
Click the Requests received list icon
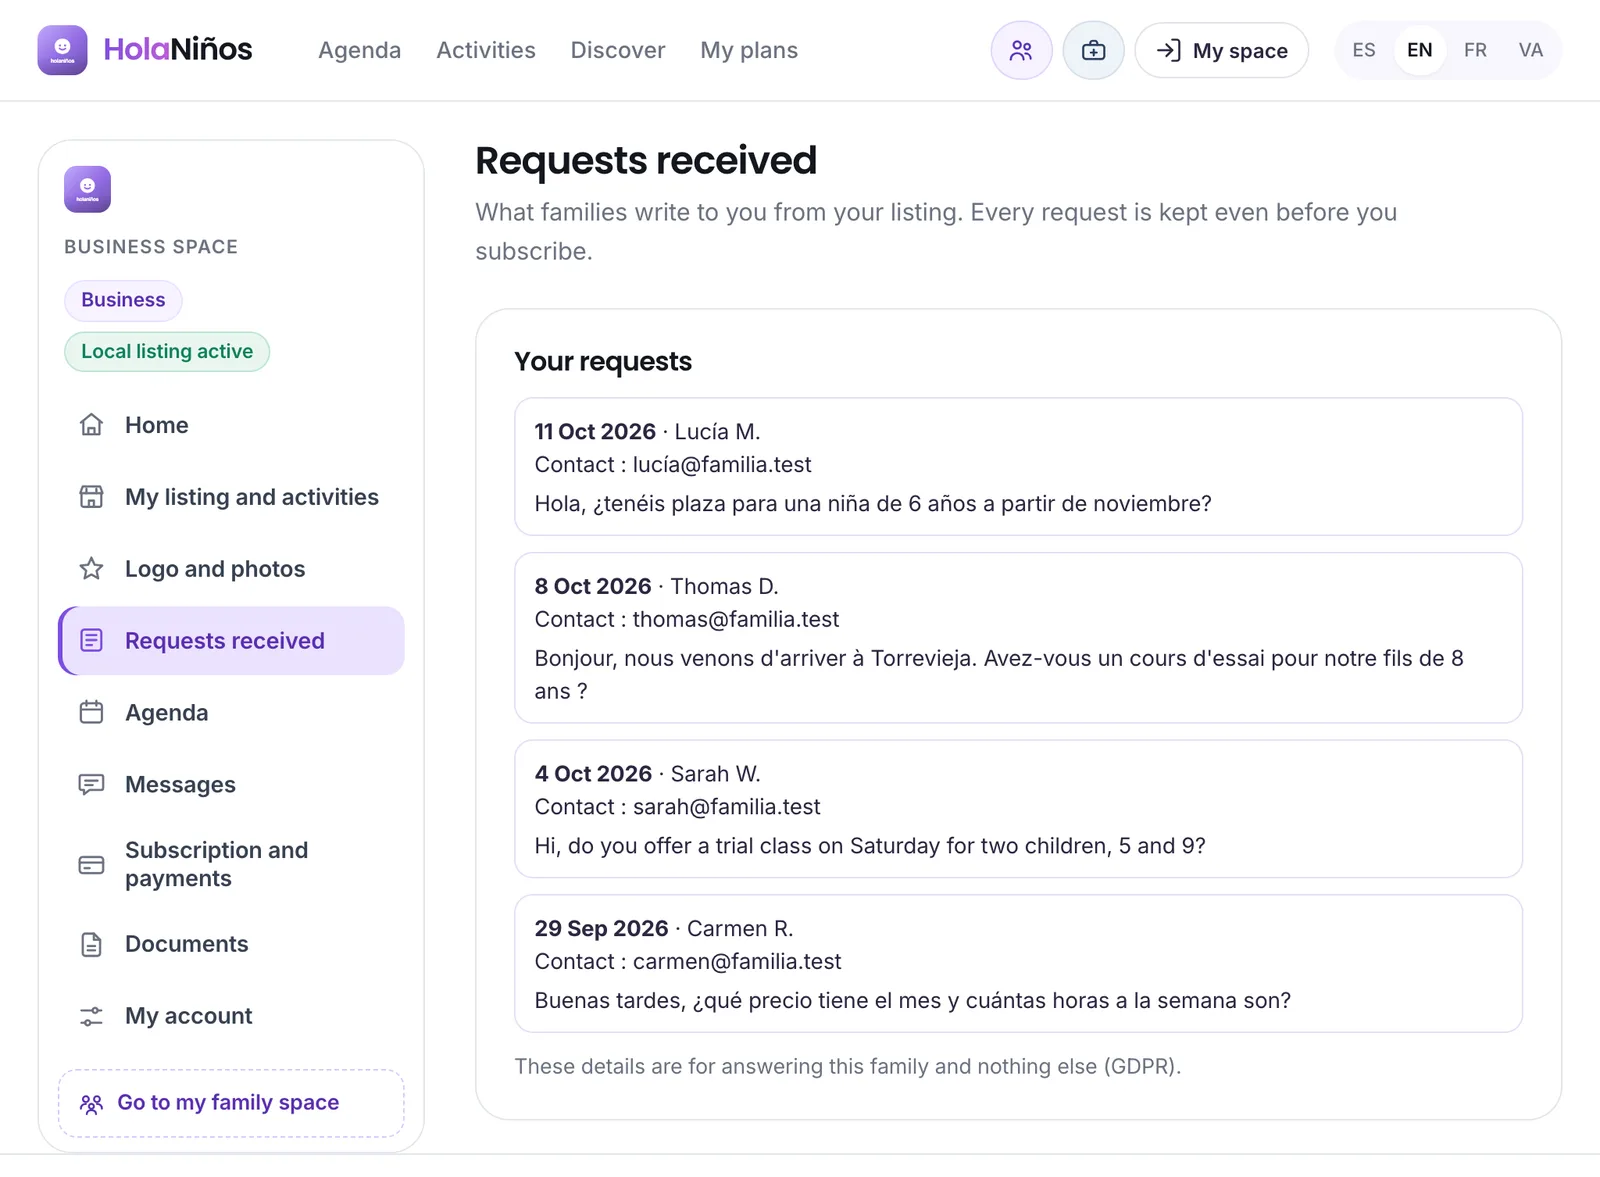(x=91, y=641)
